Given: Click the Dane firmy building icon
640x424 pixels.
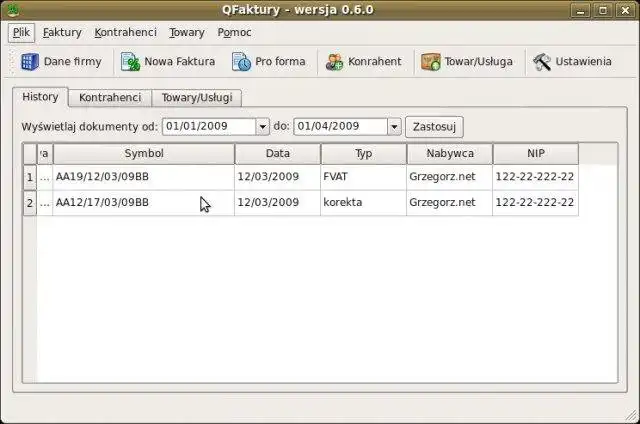Looking at the screenshot, I should click(30, 62).
